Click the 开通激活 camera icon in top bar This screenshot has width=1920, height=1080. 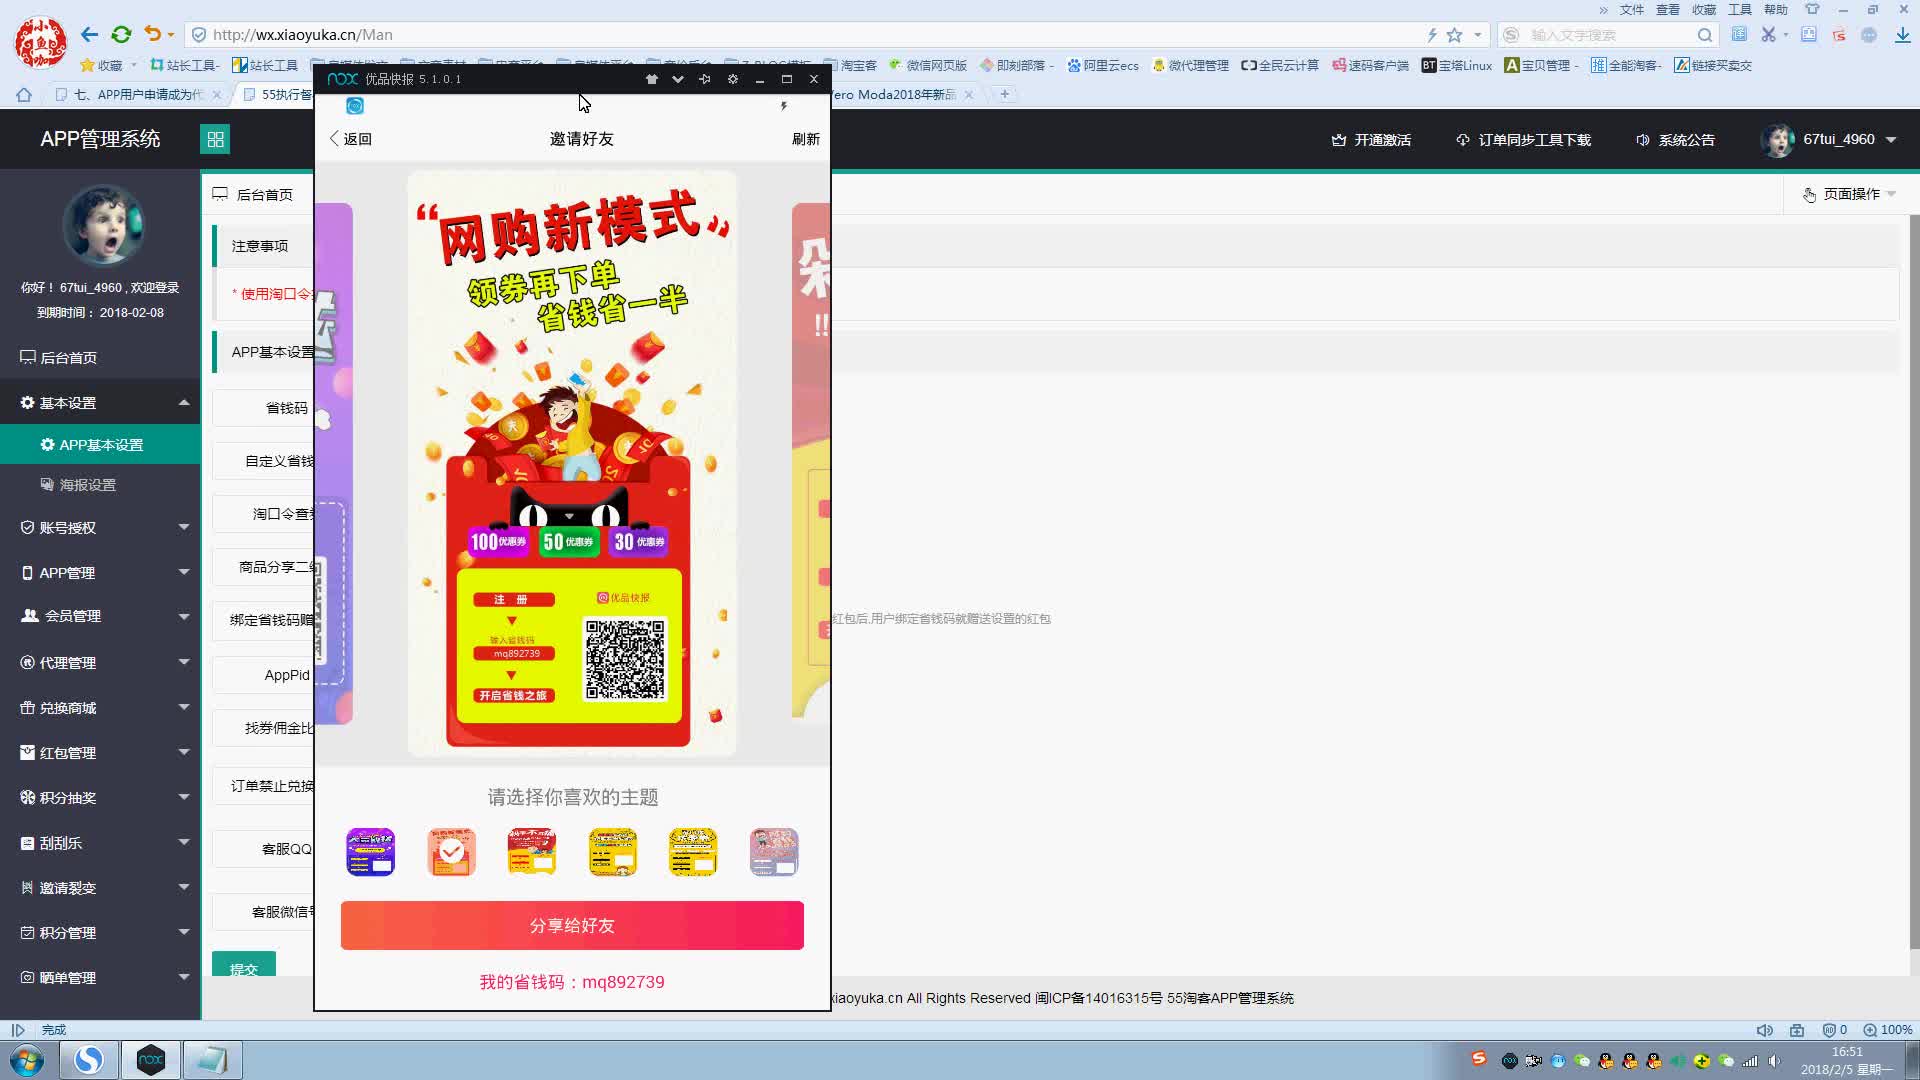click(x=1338, y=140)
